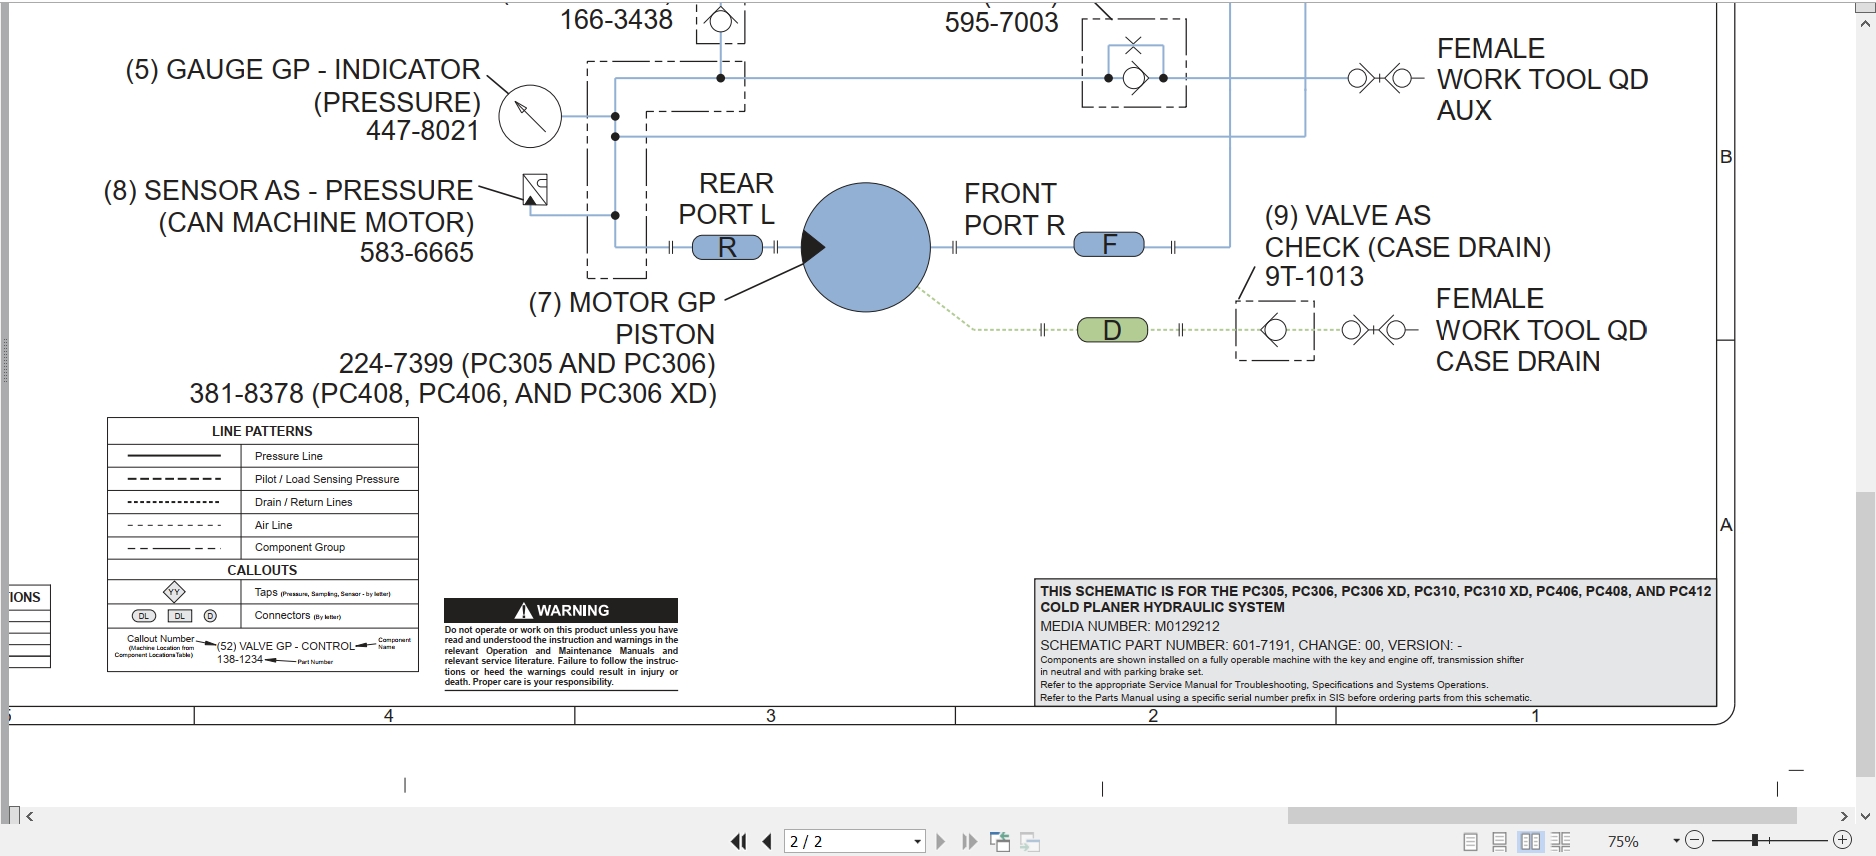Click the warning triangle icon

click(523, 611)
